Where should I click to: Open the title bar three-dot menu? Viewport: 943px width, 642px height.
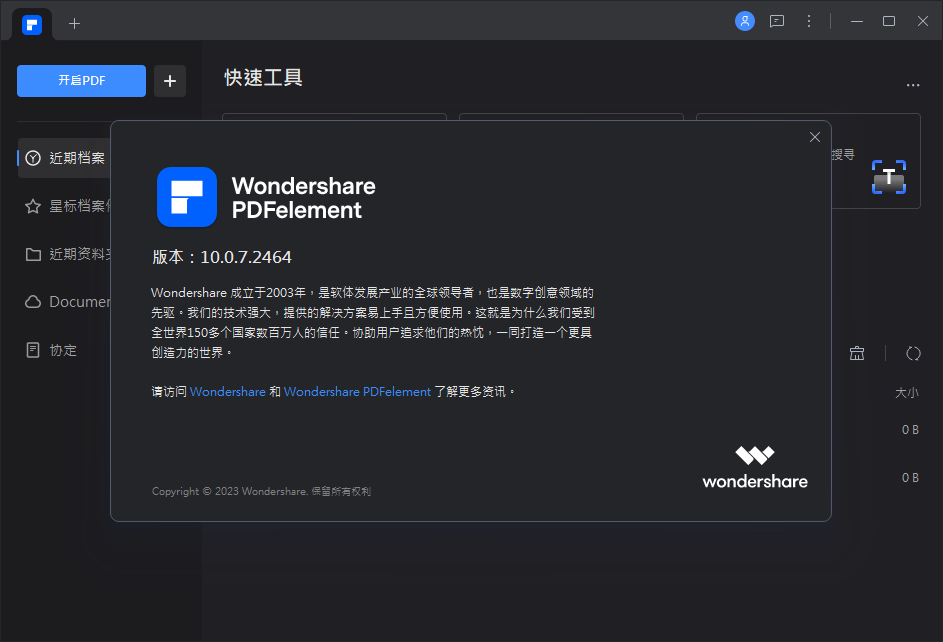point(808,22)
